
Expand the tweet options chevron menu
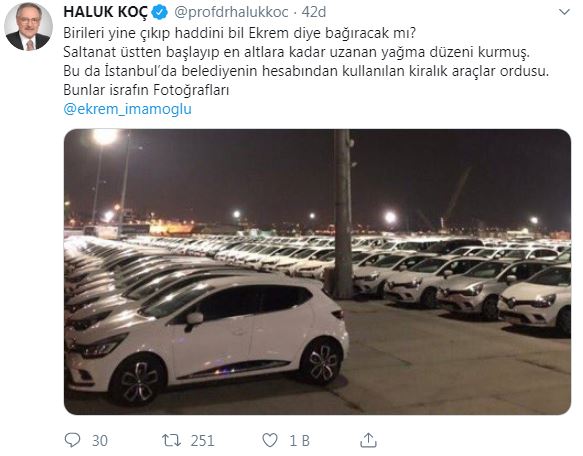[564, 12]
